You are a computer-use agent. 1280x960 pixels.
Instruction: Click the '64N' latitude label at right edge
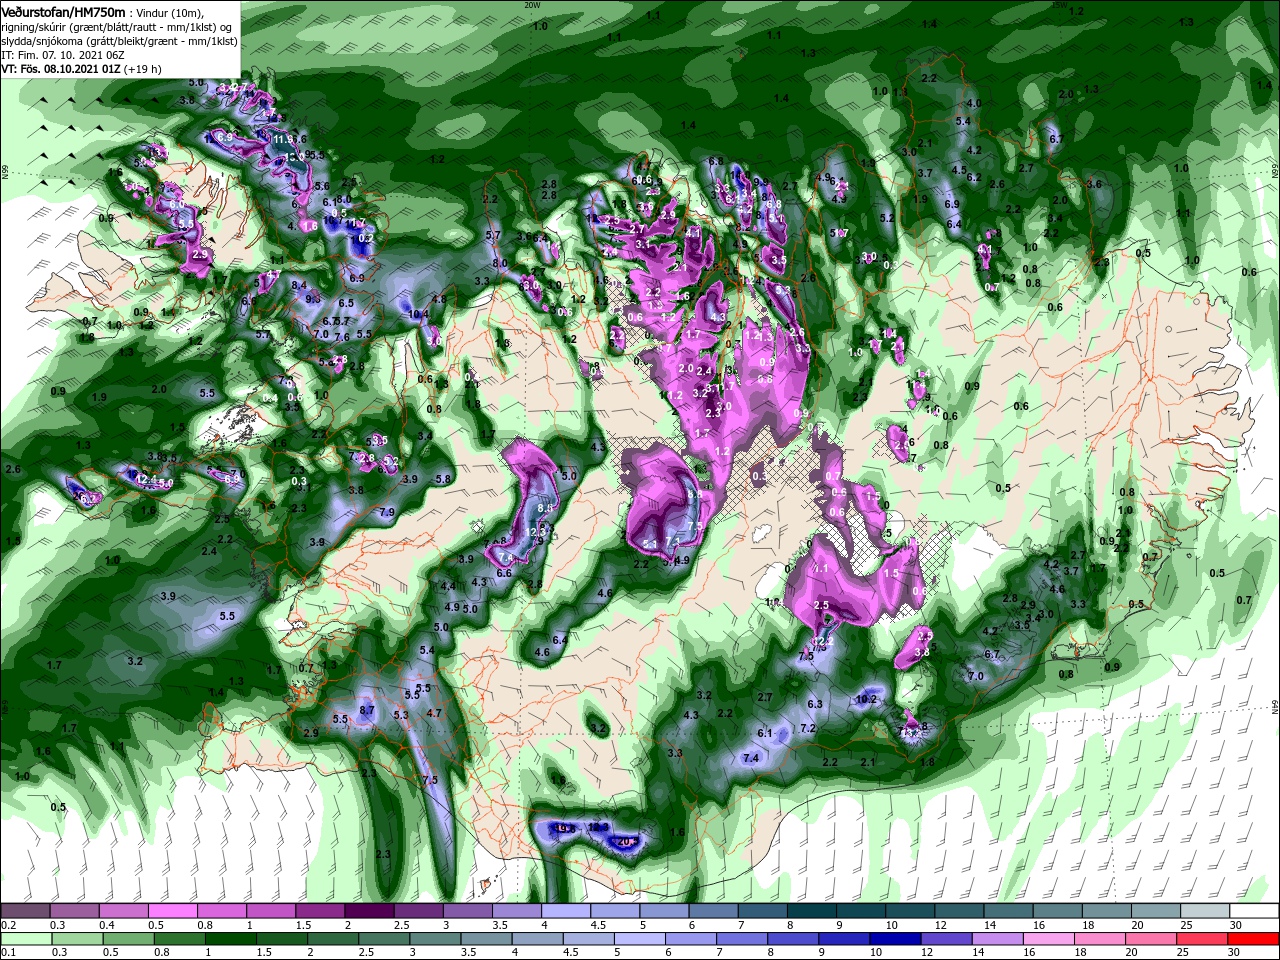click(1275, 706)
